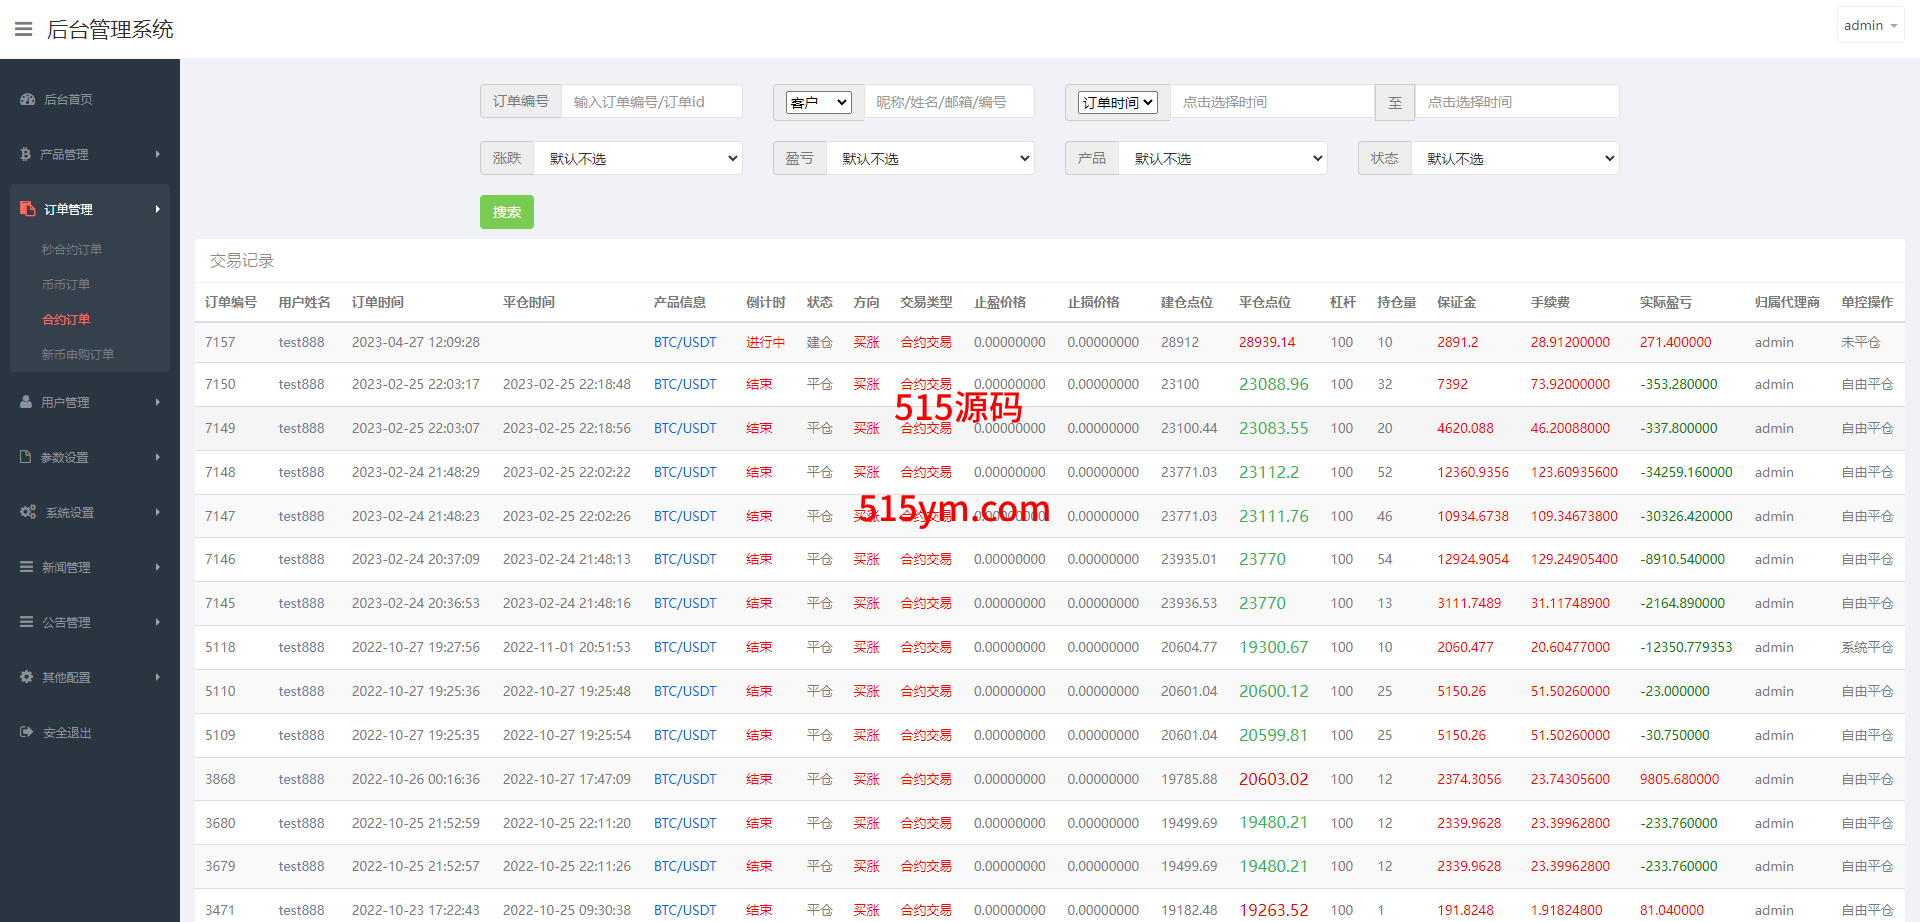Screen dimensions: 1920x922
Task: Click the document icon beside 参数设置
Action: click(26, 457)
